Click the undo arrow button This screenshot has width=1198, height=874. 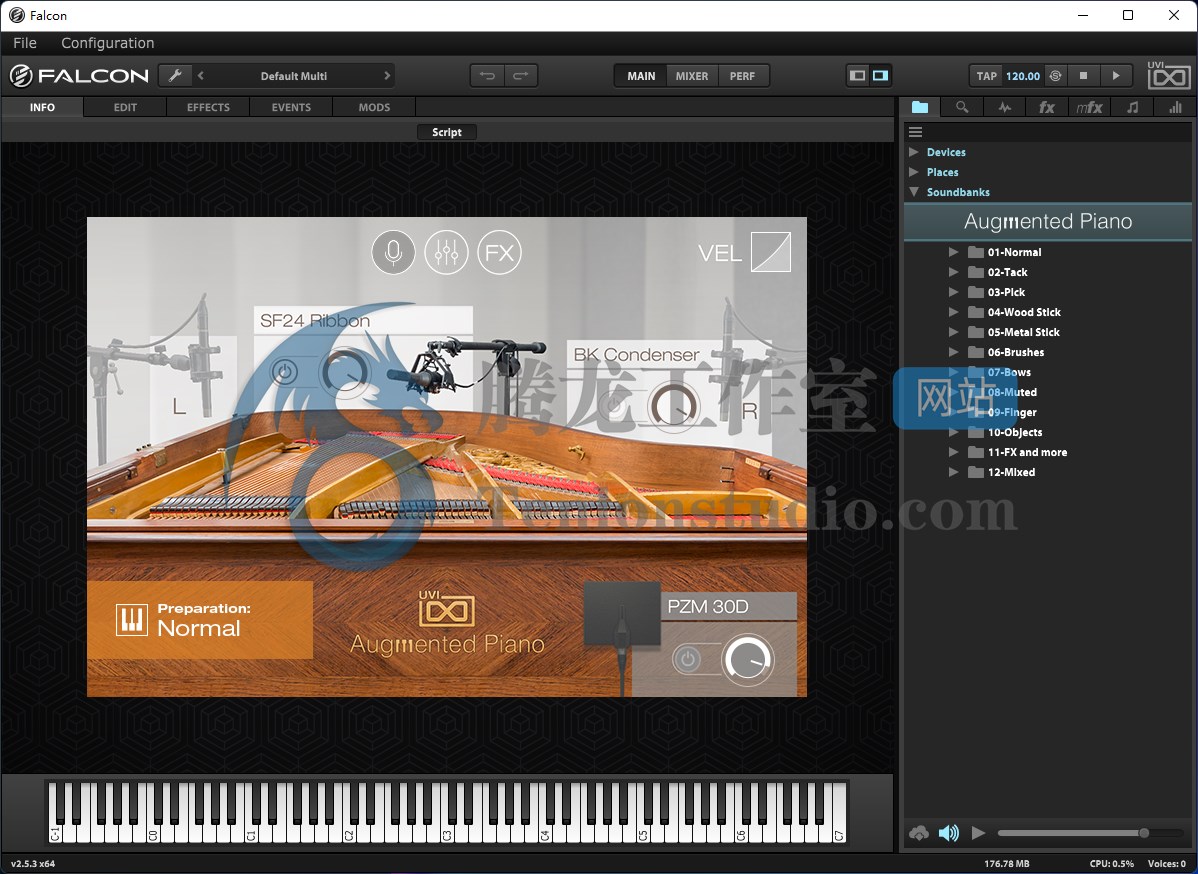pos(487,76)
